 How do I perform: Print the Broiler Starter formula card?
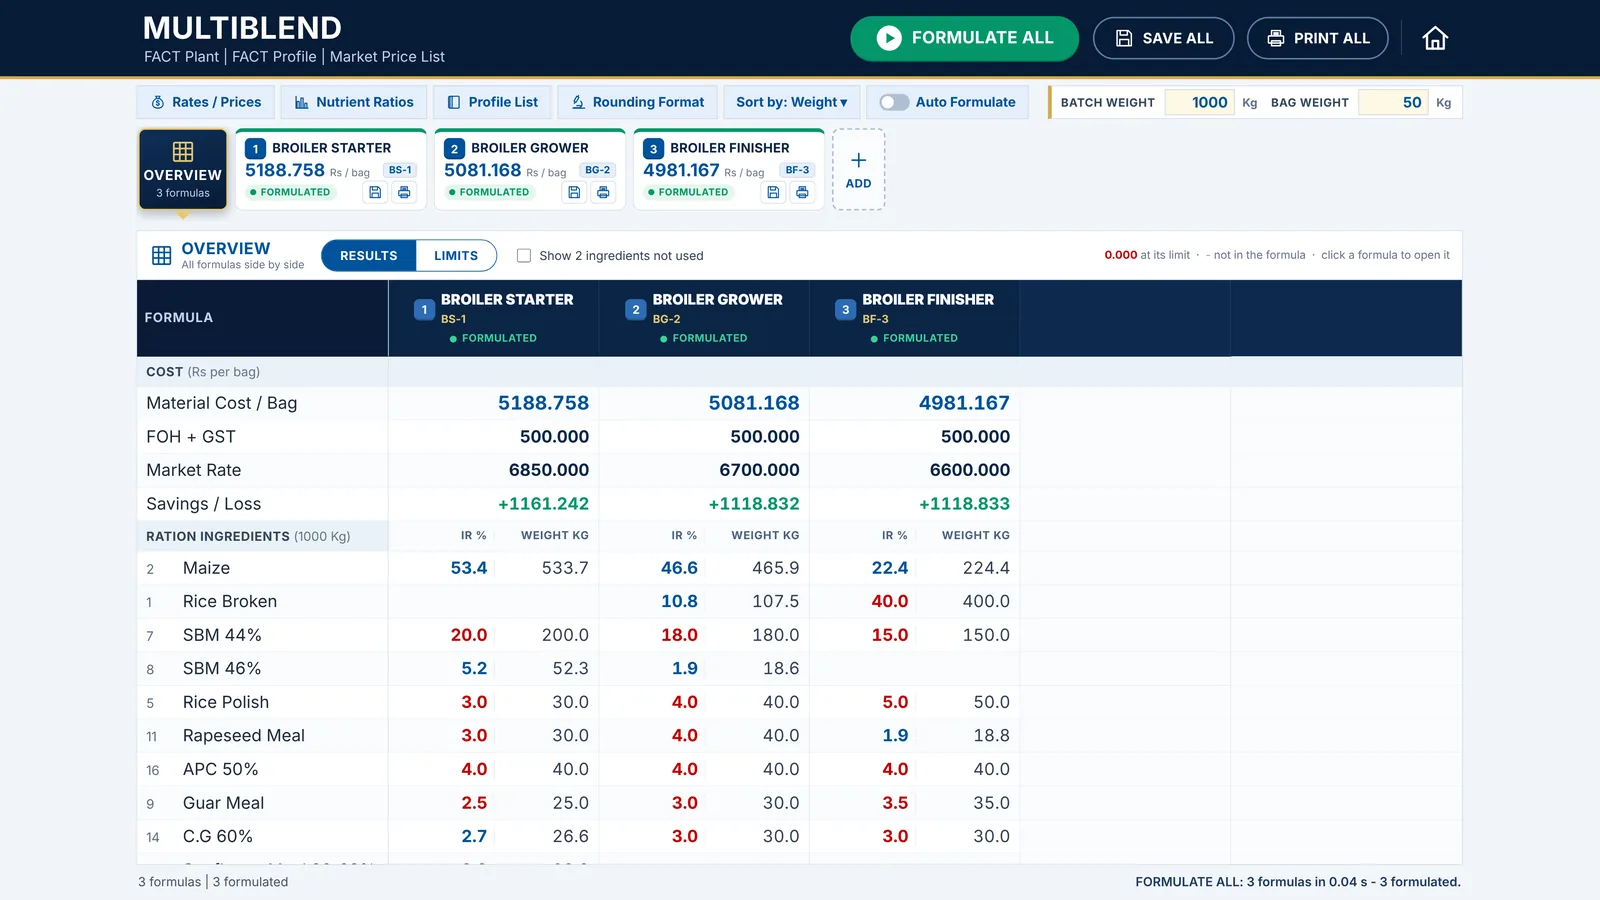pos(404,192)
